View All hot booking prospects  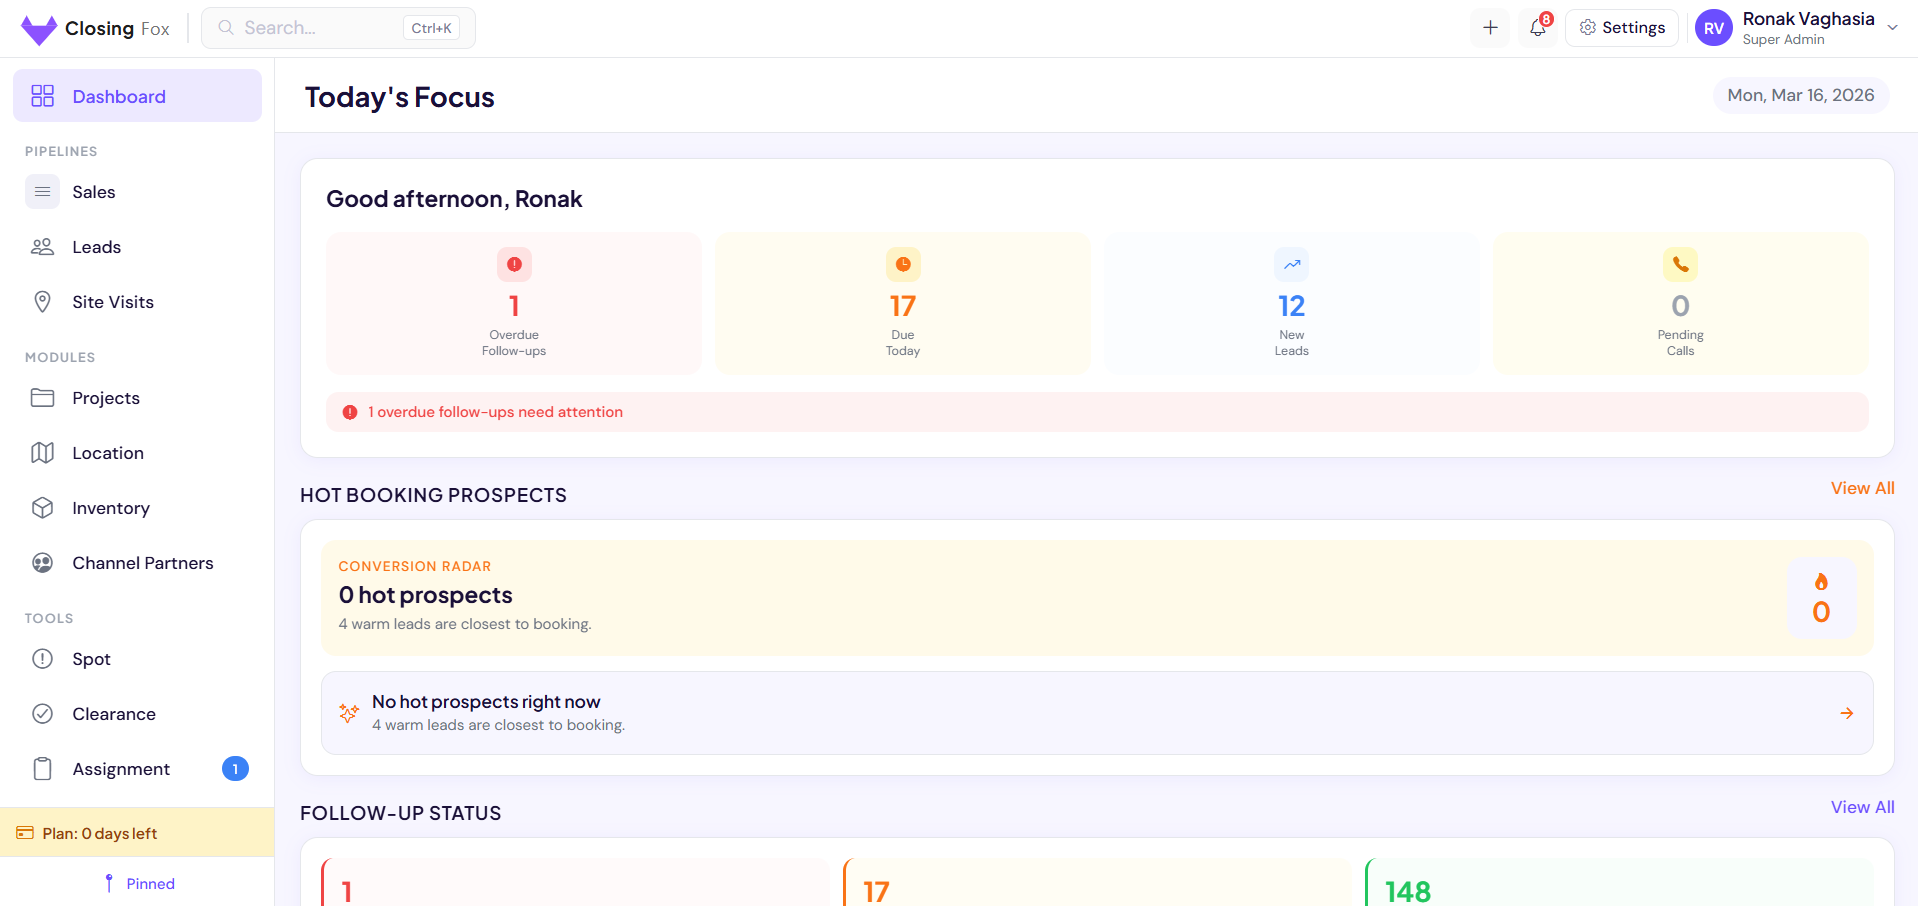(x=1862, y=488)
